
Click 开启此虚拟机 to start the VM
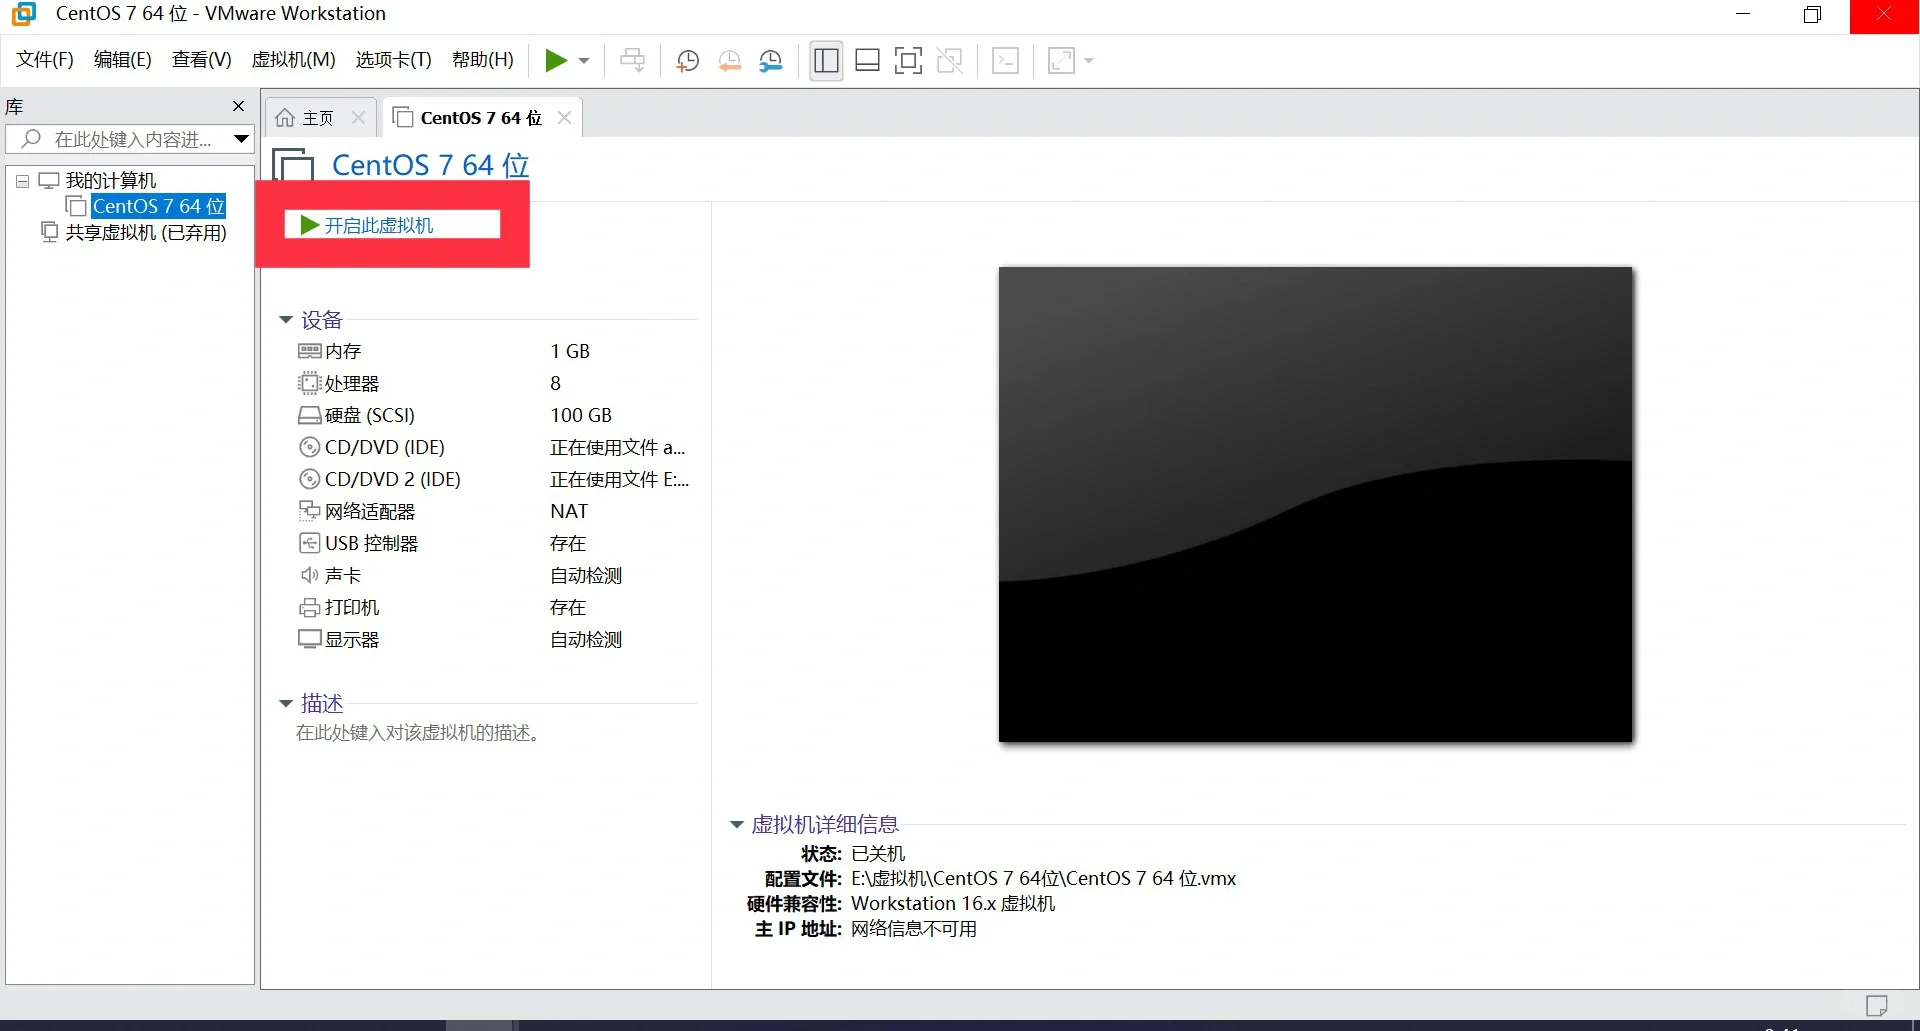pos(392,224)
